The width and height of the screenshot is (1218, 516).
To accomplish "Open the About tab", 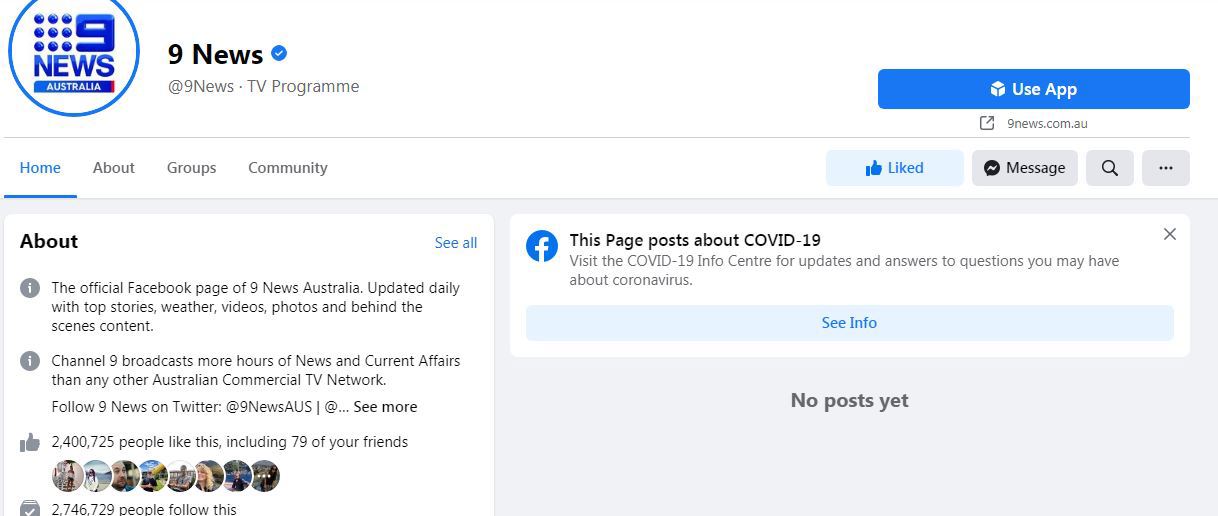I will (x=114, y=168).
